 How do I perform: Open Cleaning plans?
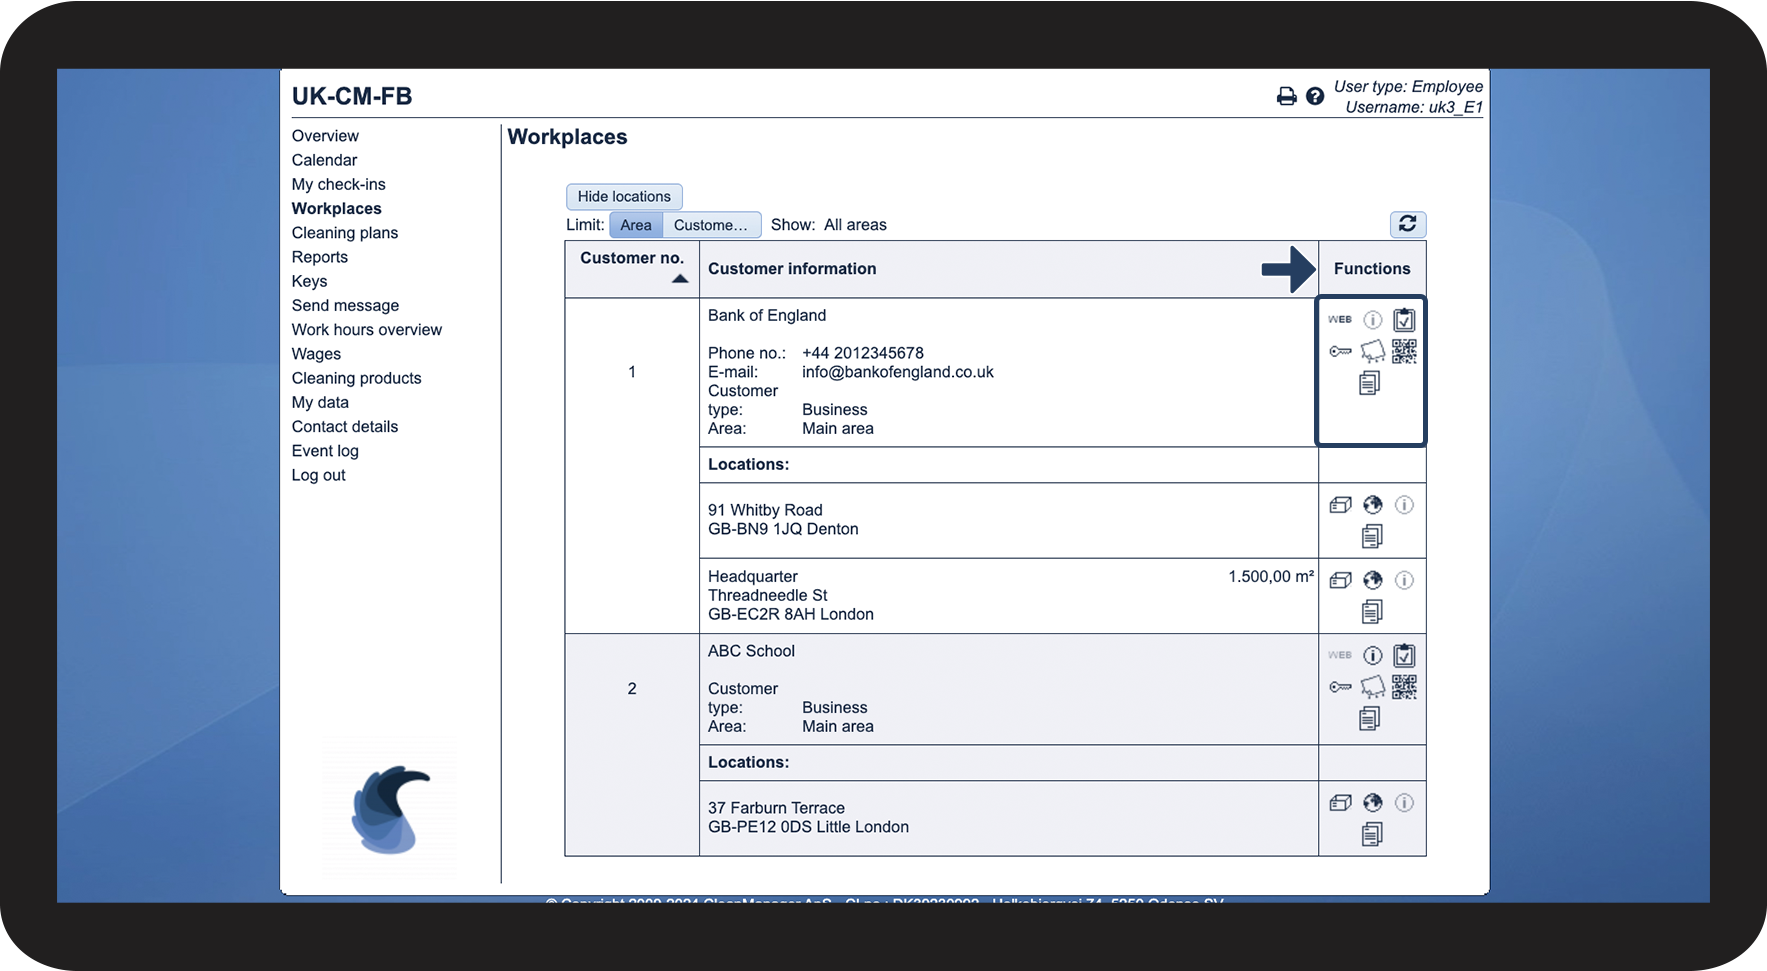click(345, 233)
